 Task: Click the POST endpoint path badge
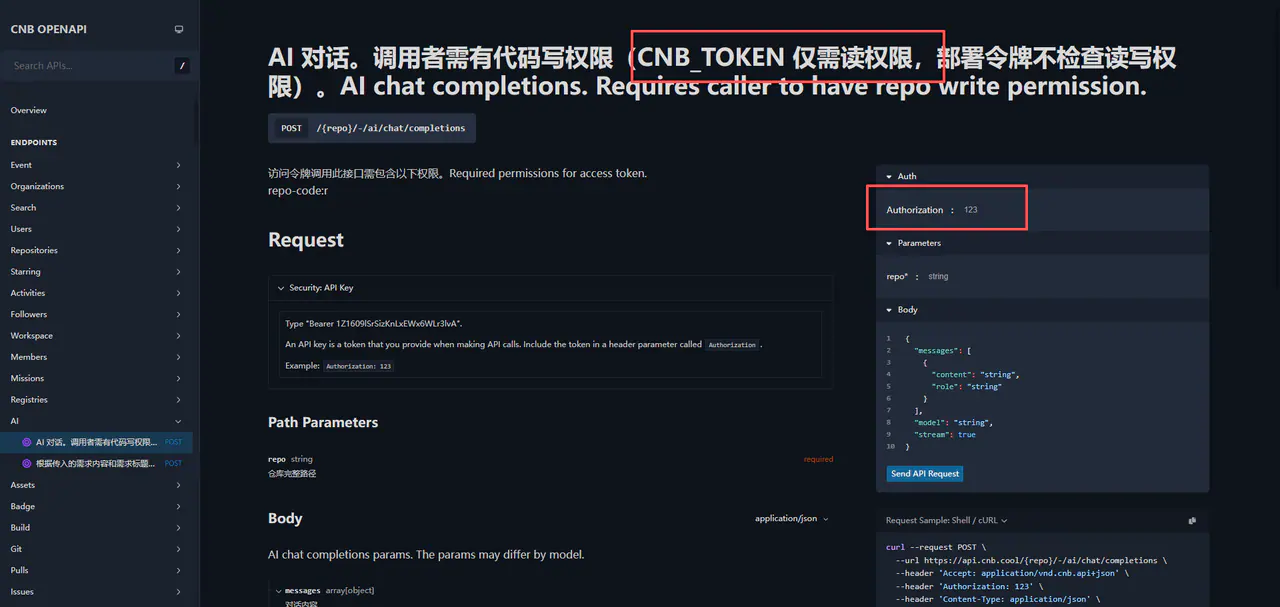pos(372,128)
